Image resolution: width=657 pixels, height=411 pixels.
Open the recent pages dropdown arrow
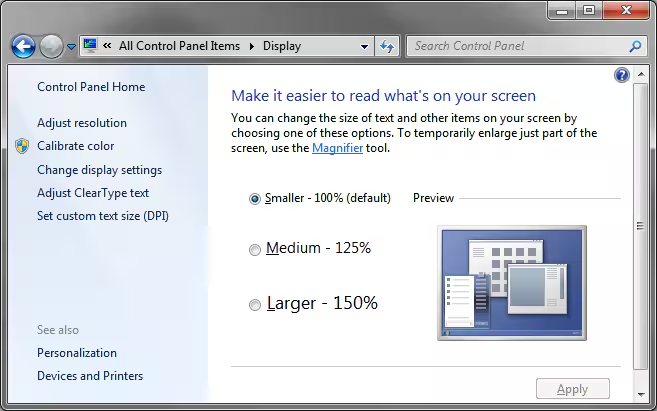(72, 47)
